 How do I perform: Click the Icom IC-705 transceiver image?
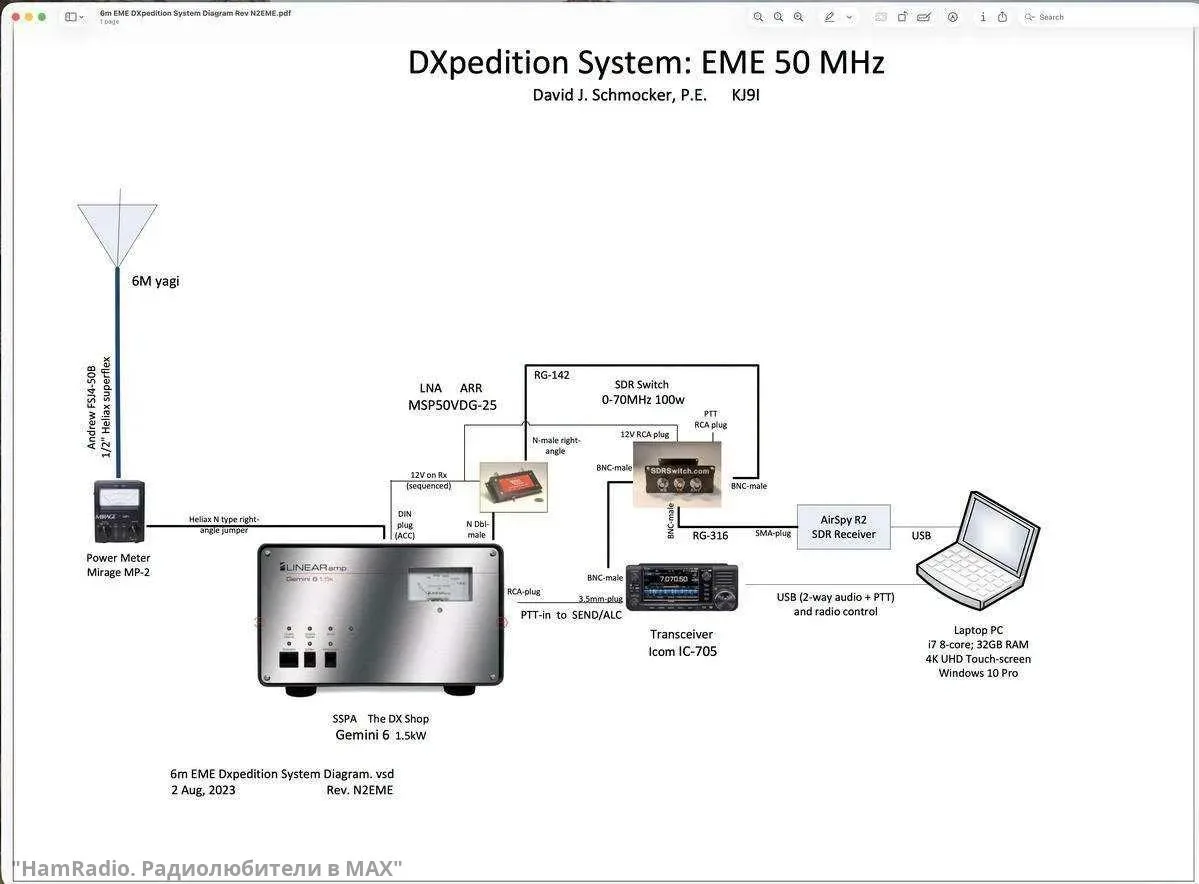tap(682, 587)
